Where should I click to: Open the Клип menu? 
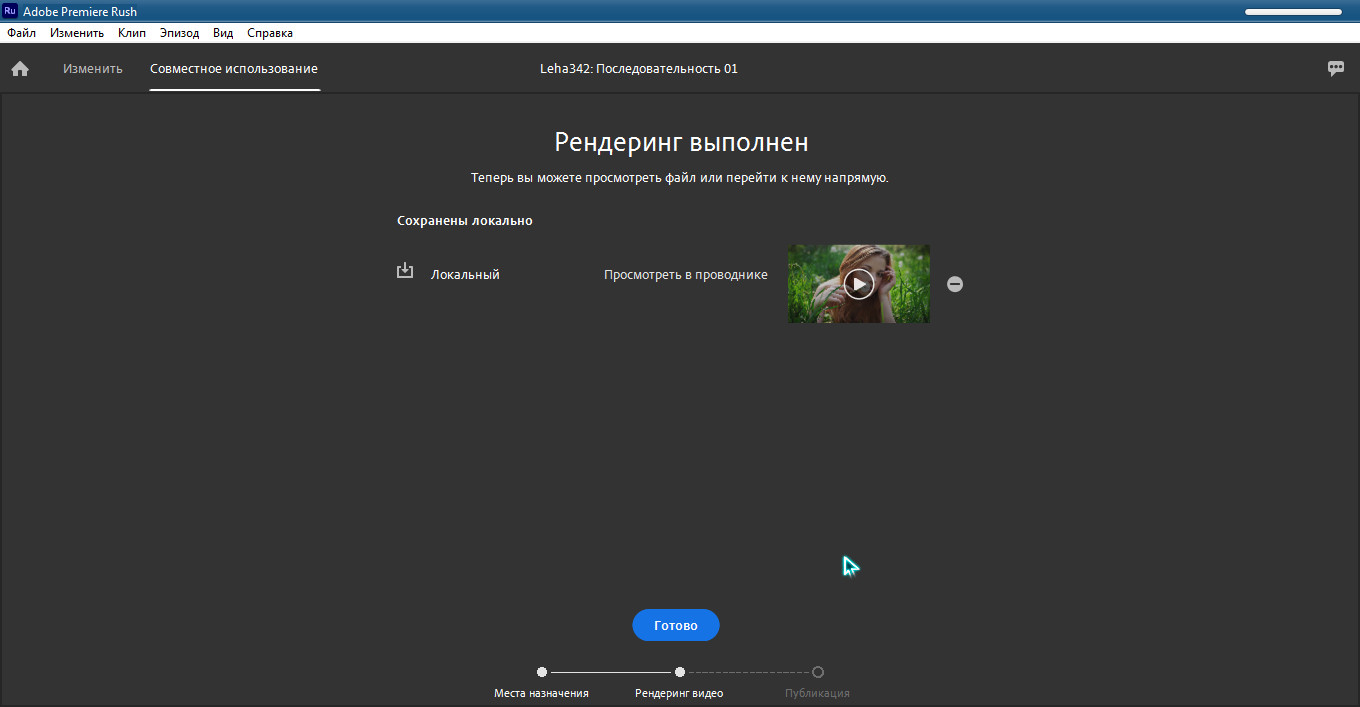(x=131, y=33)
